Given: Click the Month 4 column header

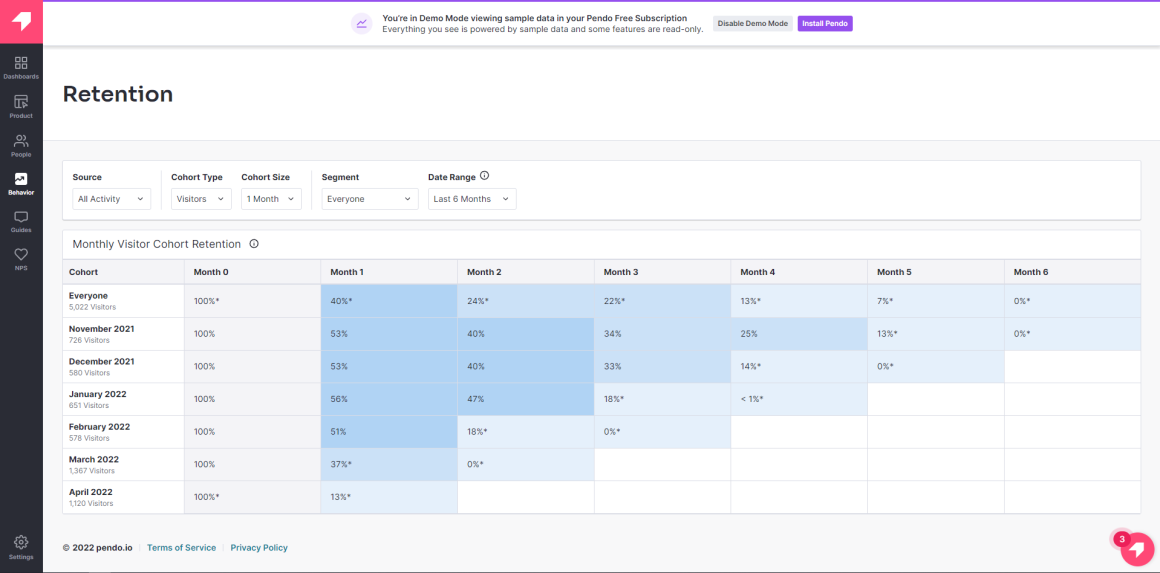Looking at the screenshot, I should pos(799,272).
